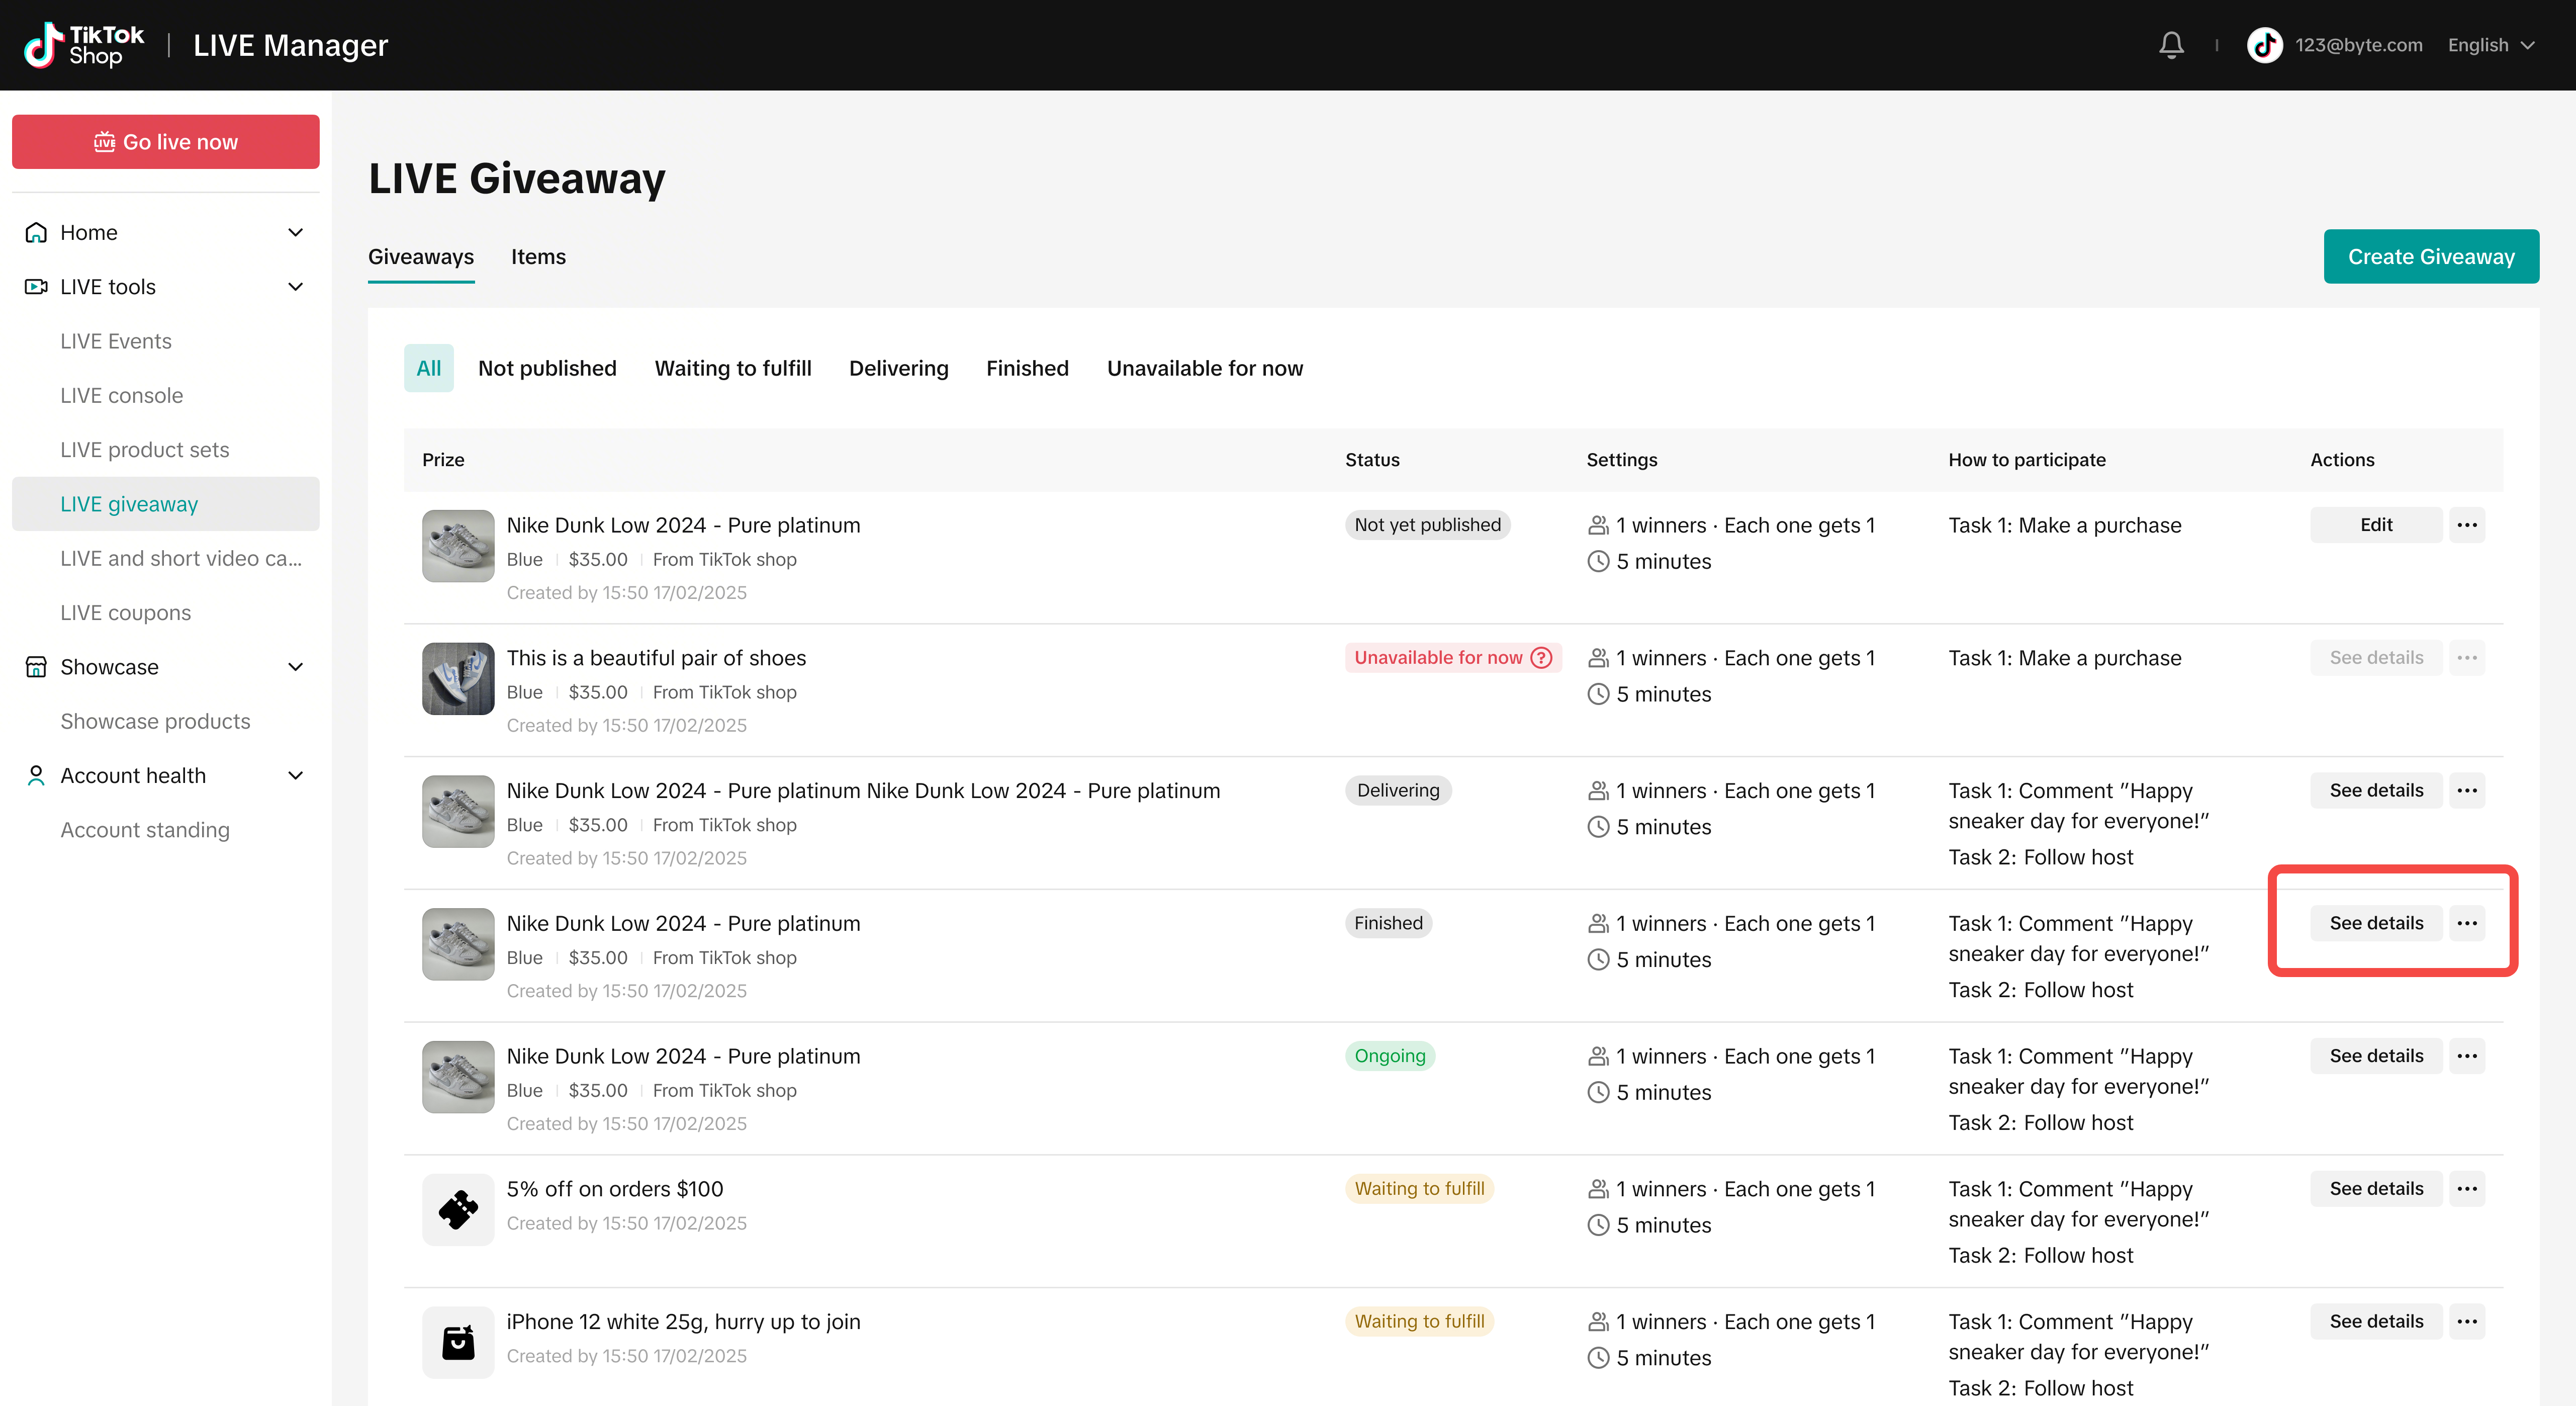The height and width of the screenshot is (1406, 2576).
Task: Click the Not yet published status badge
Action: 1428,525
